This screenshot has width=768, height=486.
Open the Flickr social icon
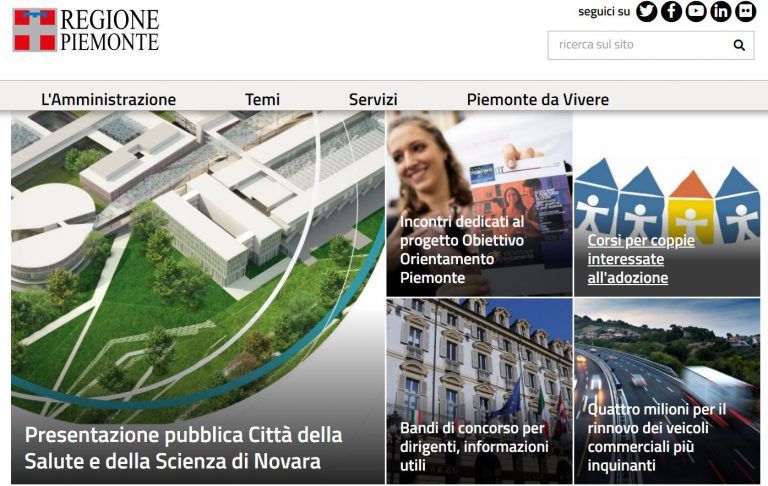tap(746, 11)
